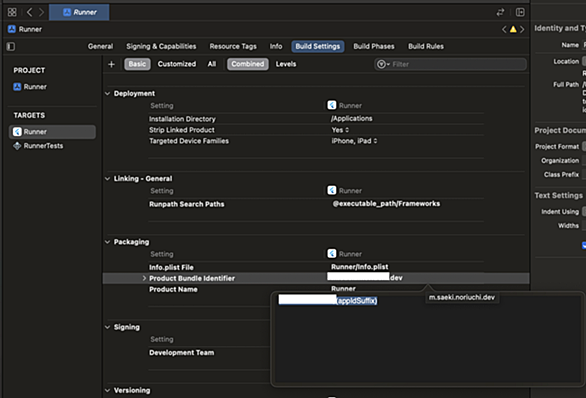Go forward with the right chevron
Screen dimensions: 586x398
coord(41,12)
